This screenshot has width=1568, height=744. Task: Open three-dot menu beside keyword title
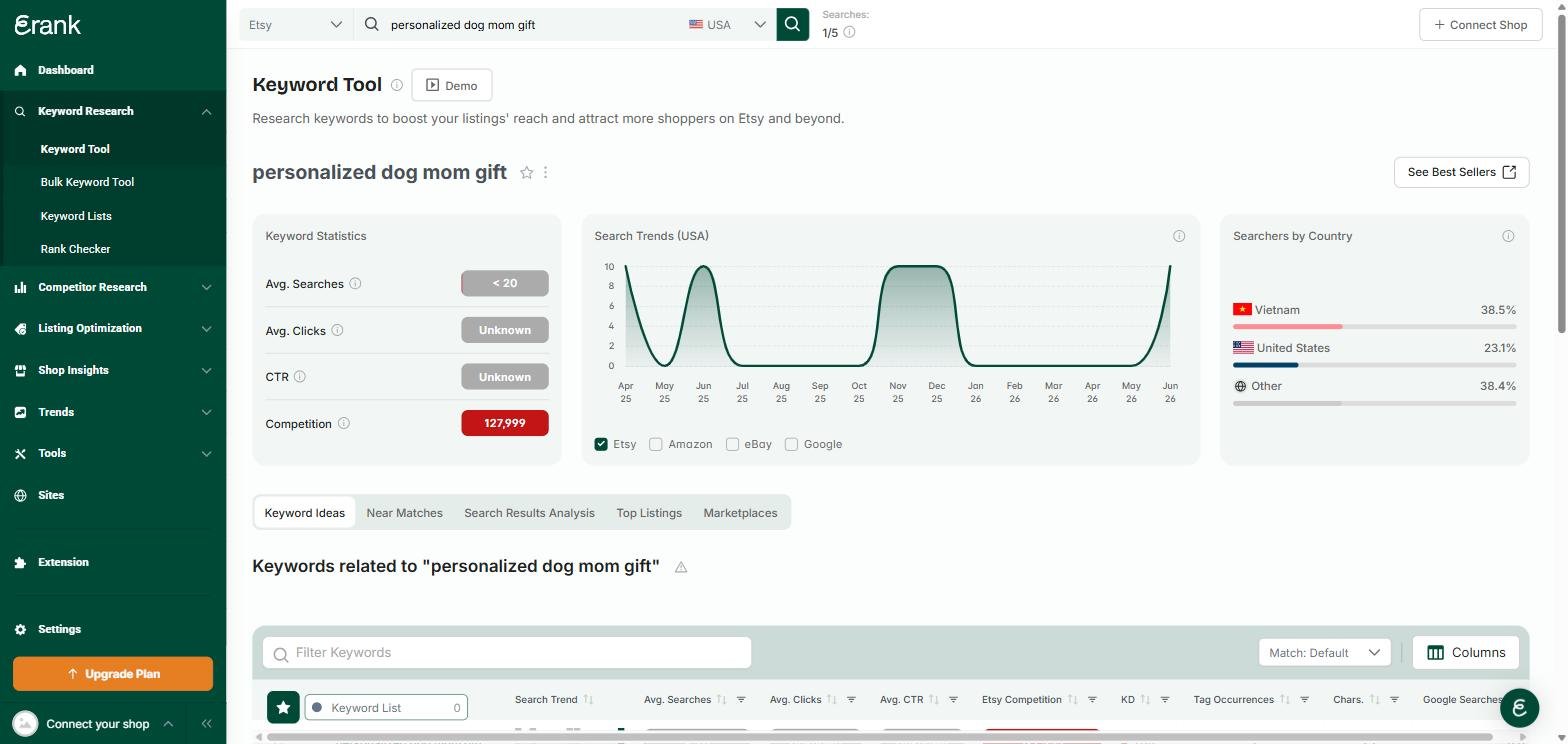tap(545, 172)
